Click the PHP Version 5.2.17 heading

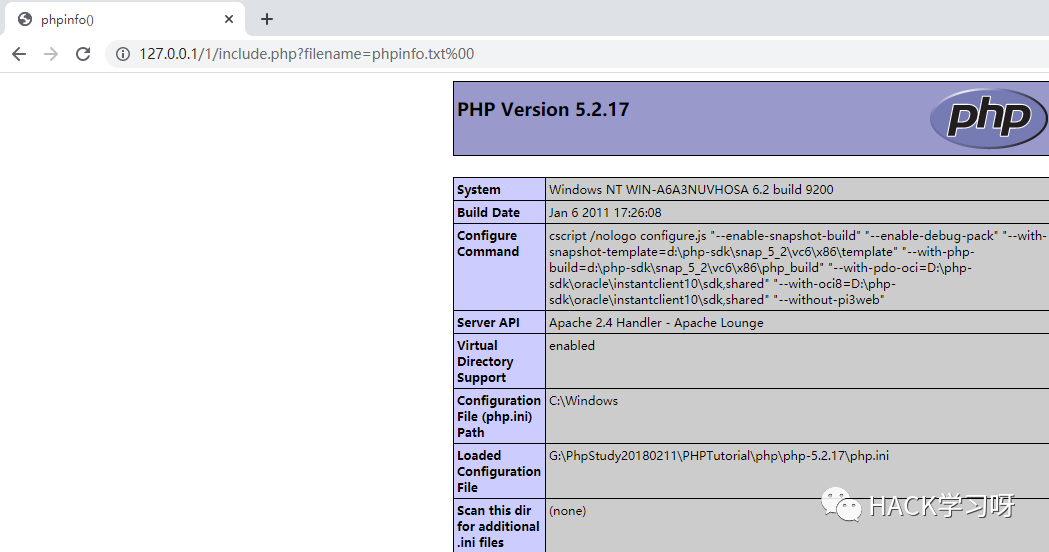point(543,110)
